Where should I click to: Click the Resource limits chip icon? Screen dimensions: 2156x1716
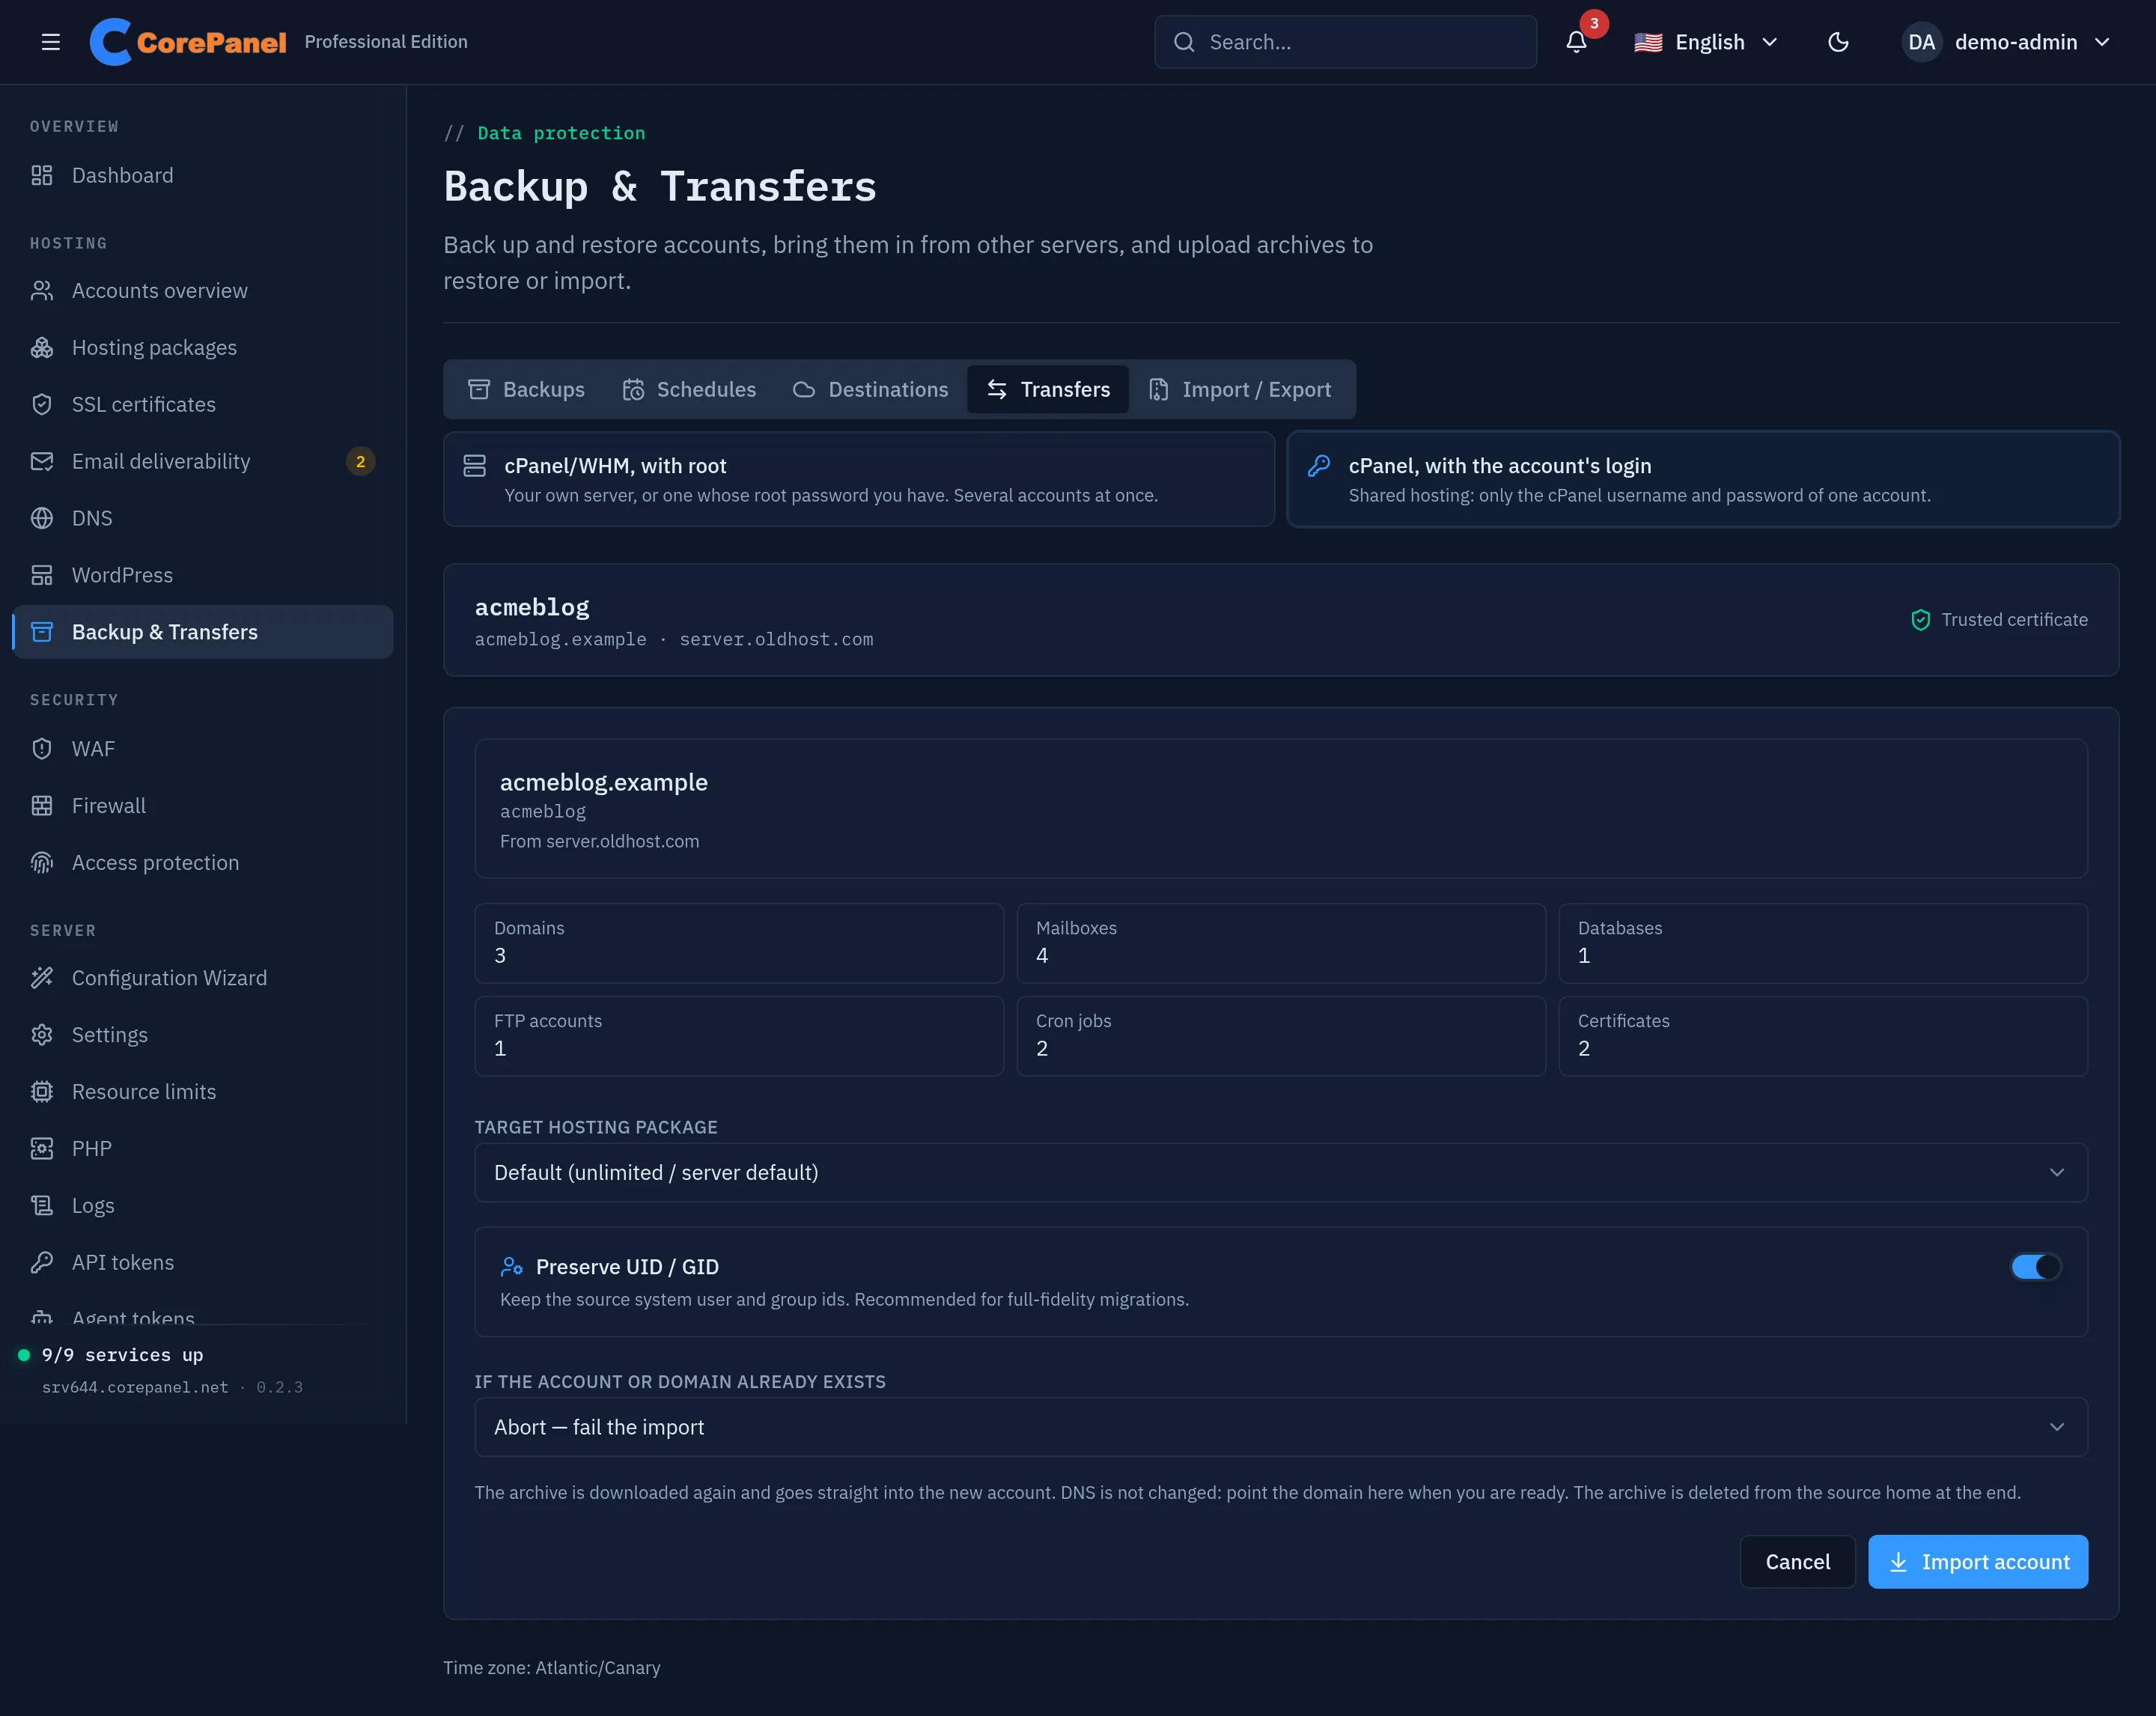pos(42,1091)
